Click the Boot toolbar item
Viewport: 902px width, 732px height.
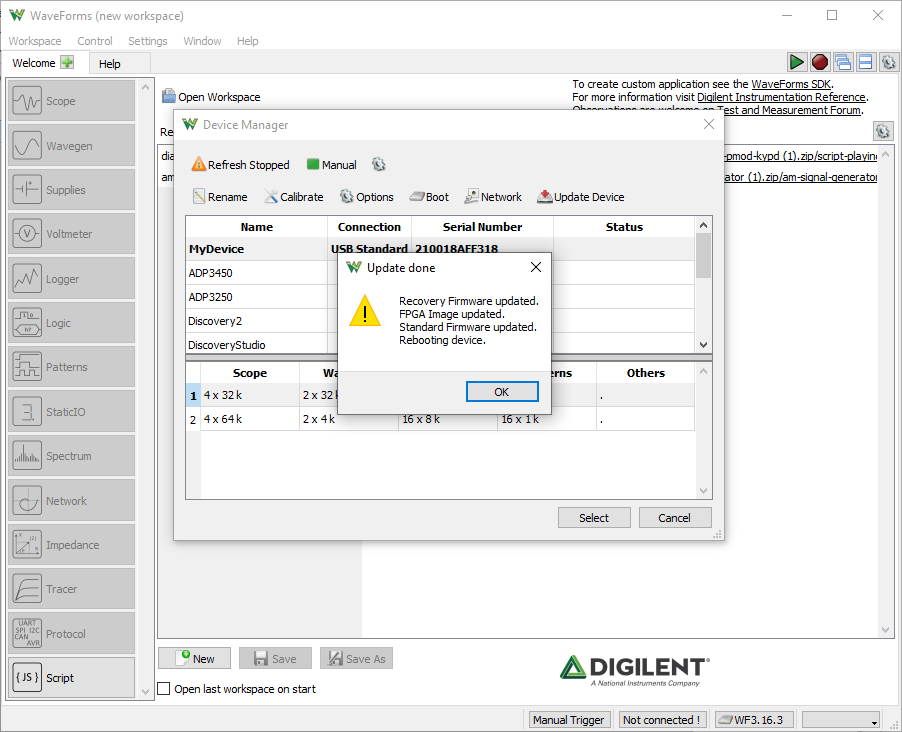point(429,197)
